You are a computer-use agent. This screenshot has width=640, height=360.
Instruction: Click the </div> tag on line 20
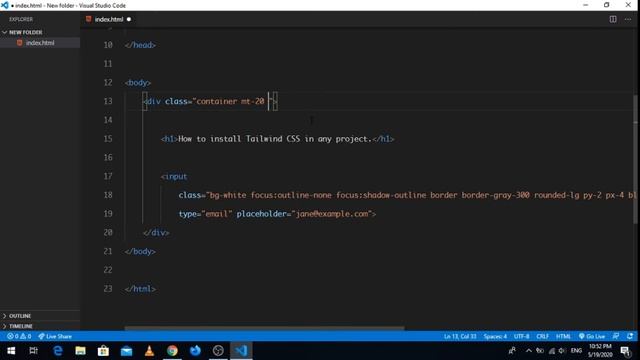pos(156,233)
